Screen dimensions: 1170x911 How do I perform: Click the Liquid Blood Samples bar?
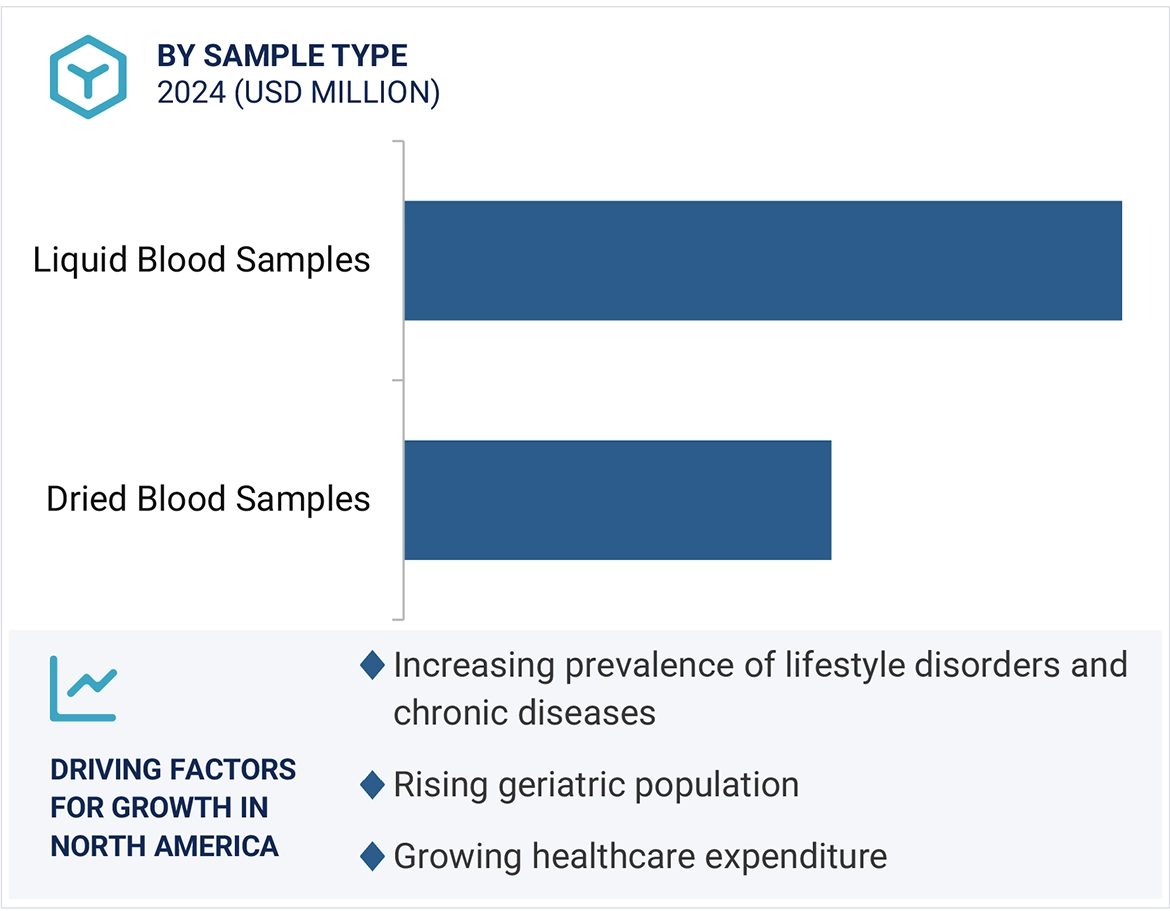[x=762, y=260]
